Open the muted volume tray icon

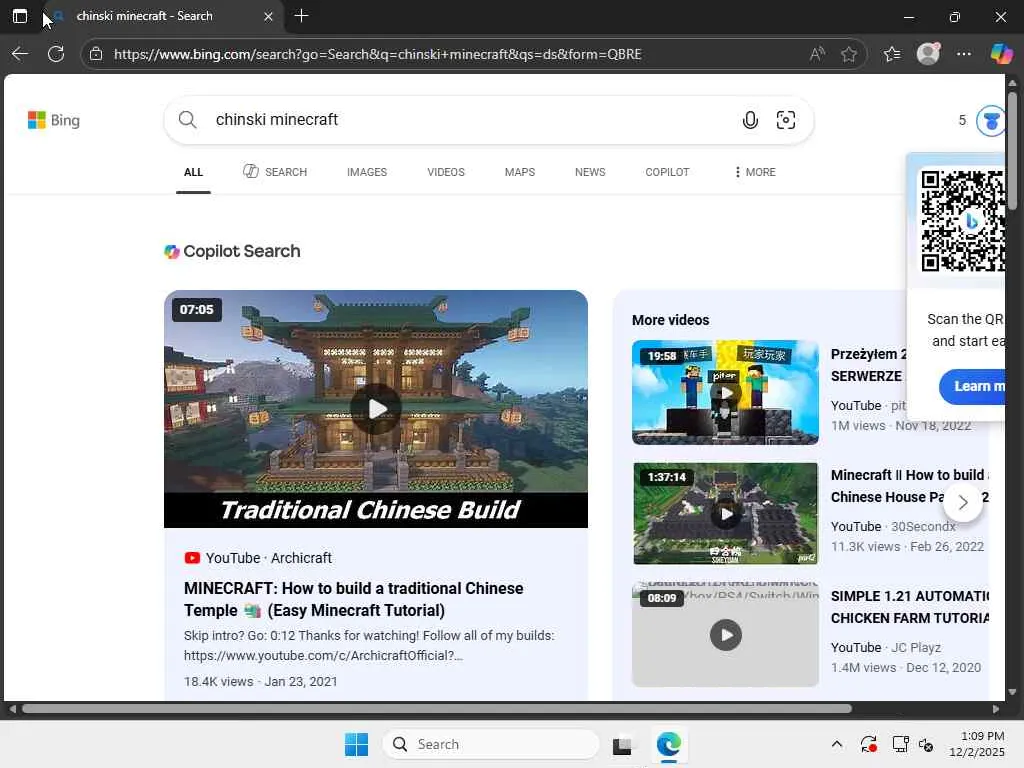click(x=926, y=745)
